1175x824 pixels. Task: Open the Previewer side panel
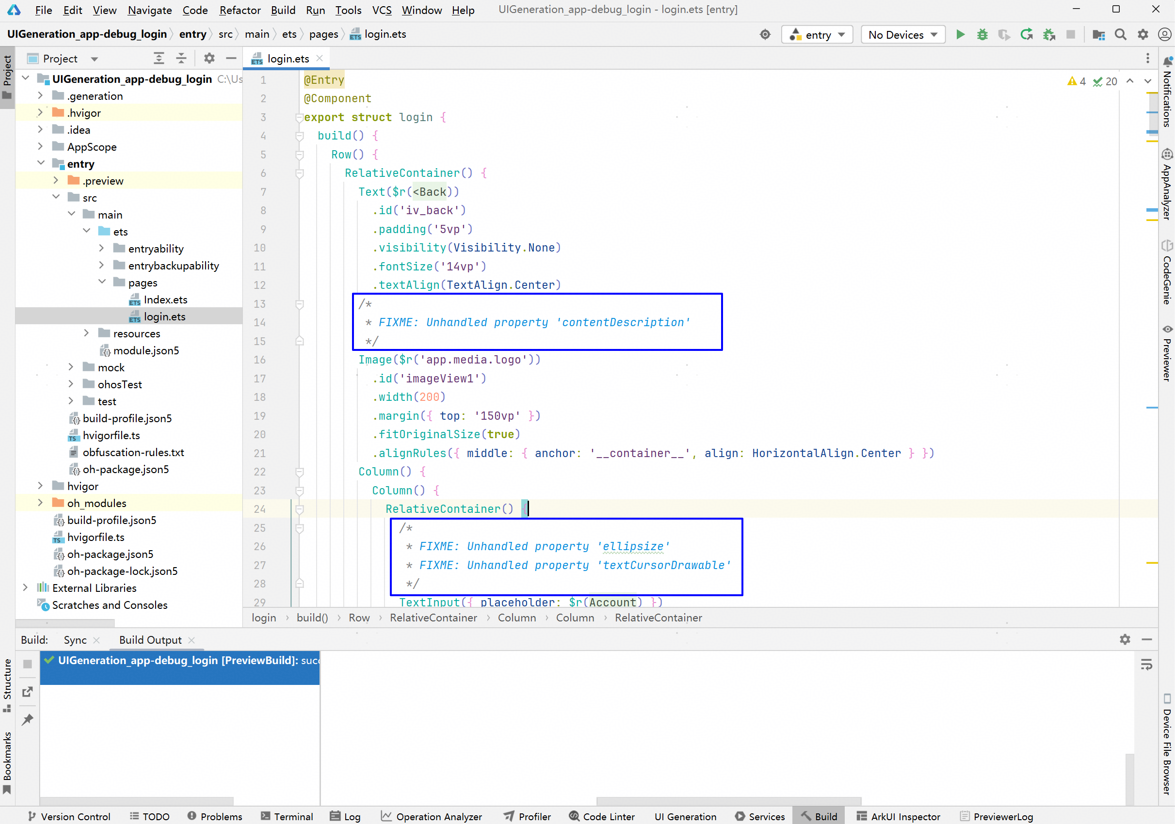(1167, 350)
